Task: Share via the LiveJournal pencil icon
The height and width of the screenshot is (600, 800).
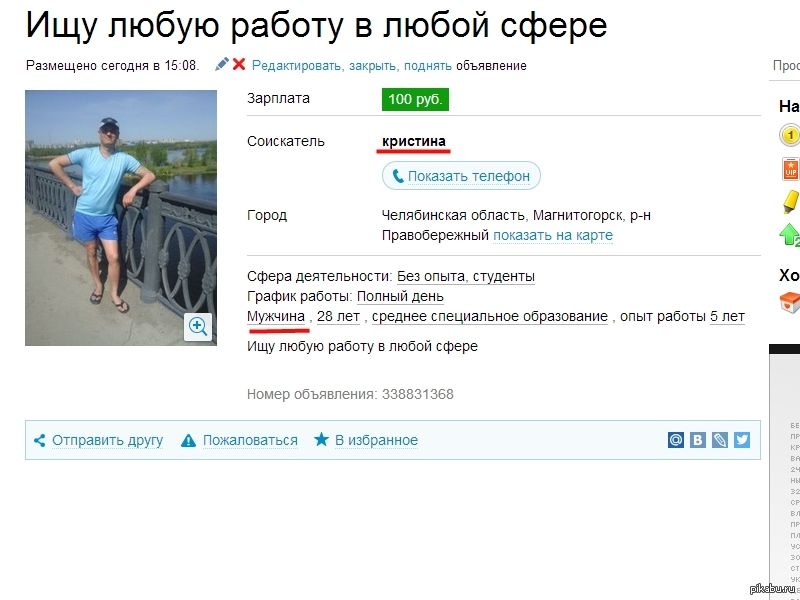Action: point(719,439)
